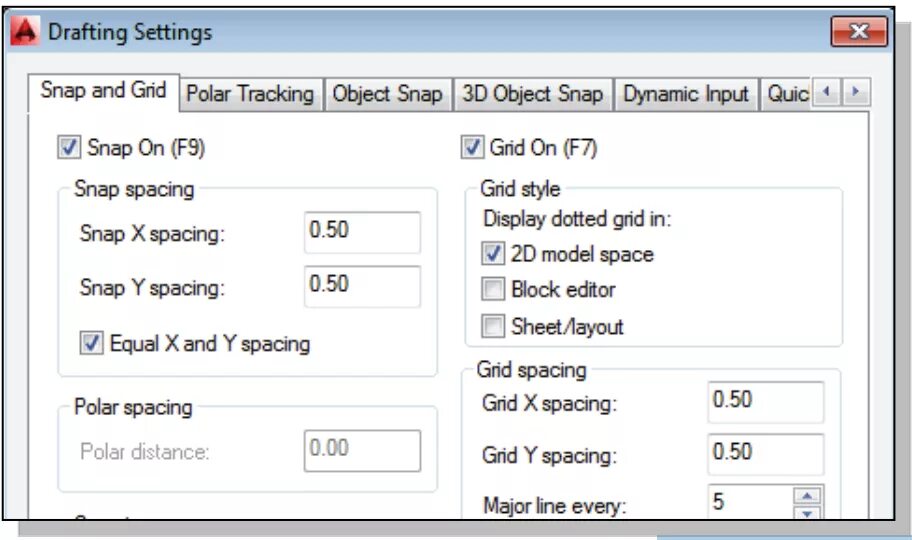Switch to the Polar Tracking tab
Screen dimensions: 912x540
tap(250, 94)
